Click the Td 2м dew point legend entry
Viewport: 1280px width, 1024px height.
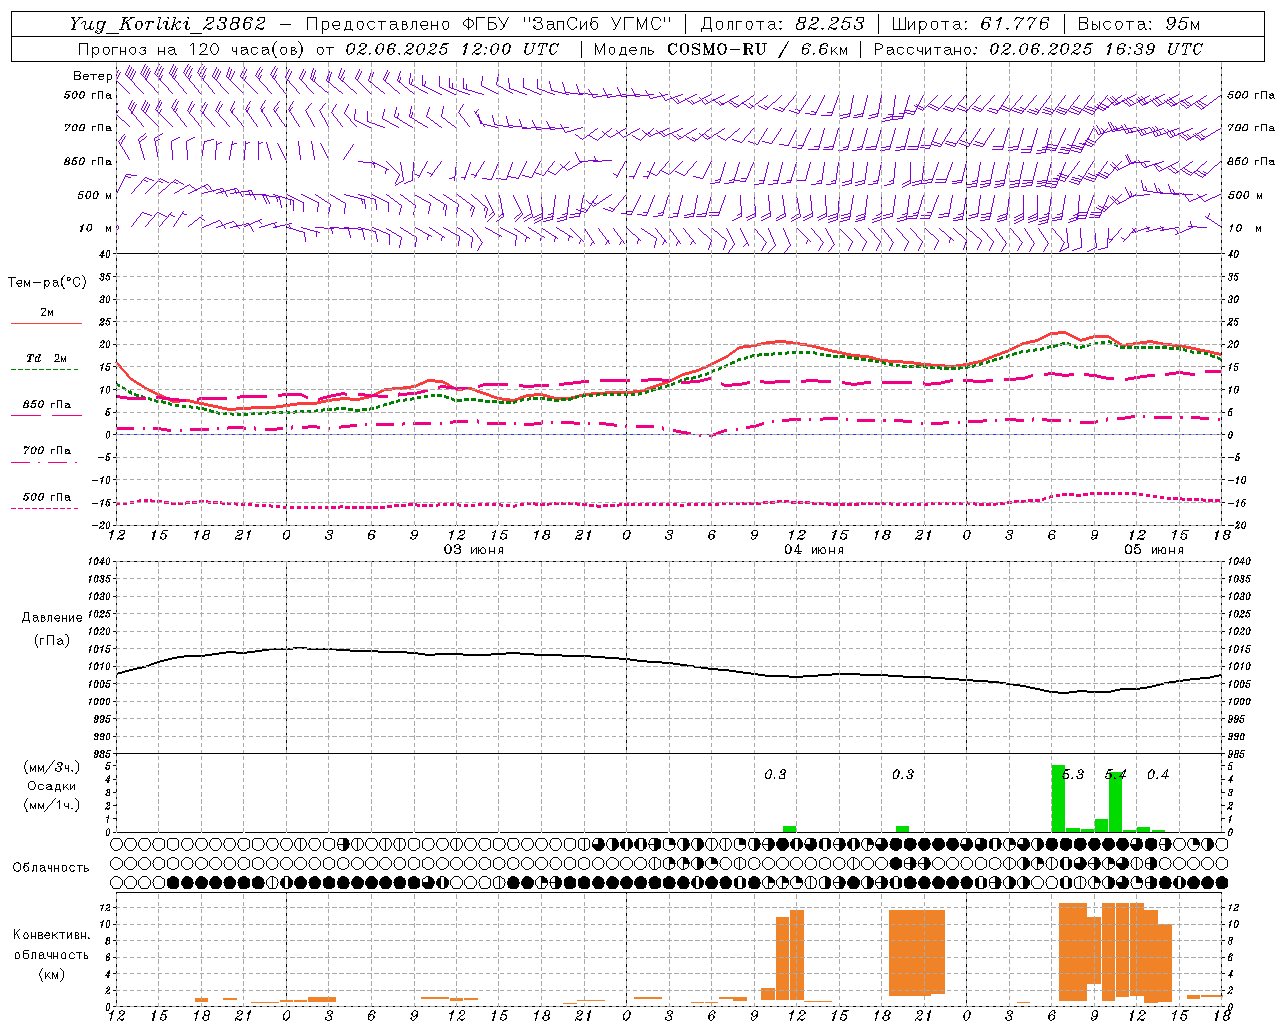coord(47,358)
